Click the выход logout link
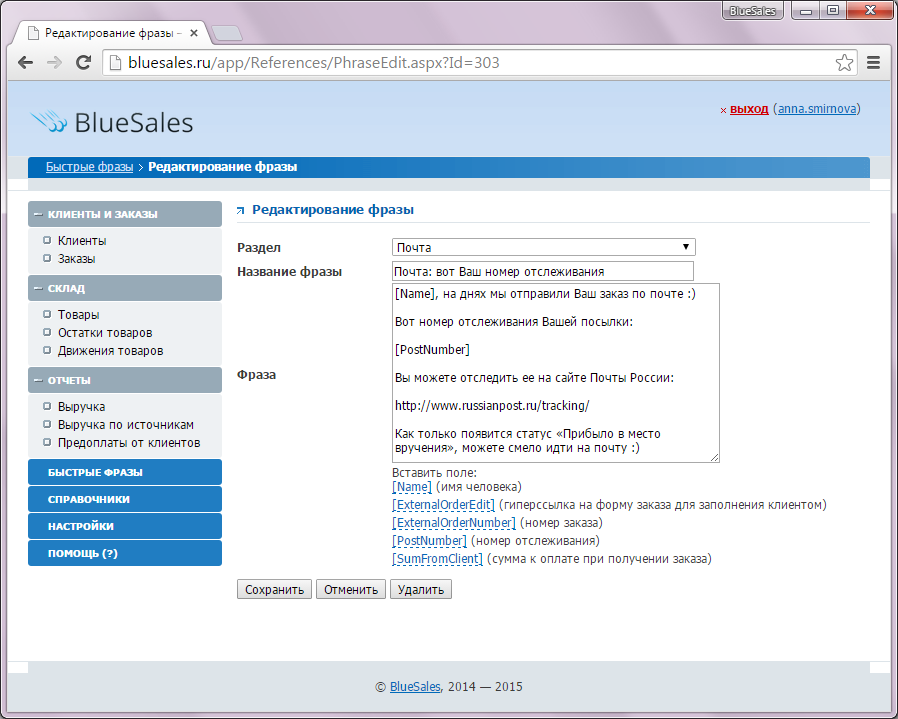Viewport: 898px width, 719px height. point(749,109)
